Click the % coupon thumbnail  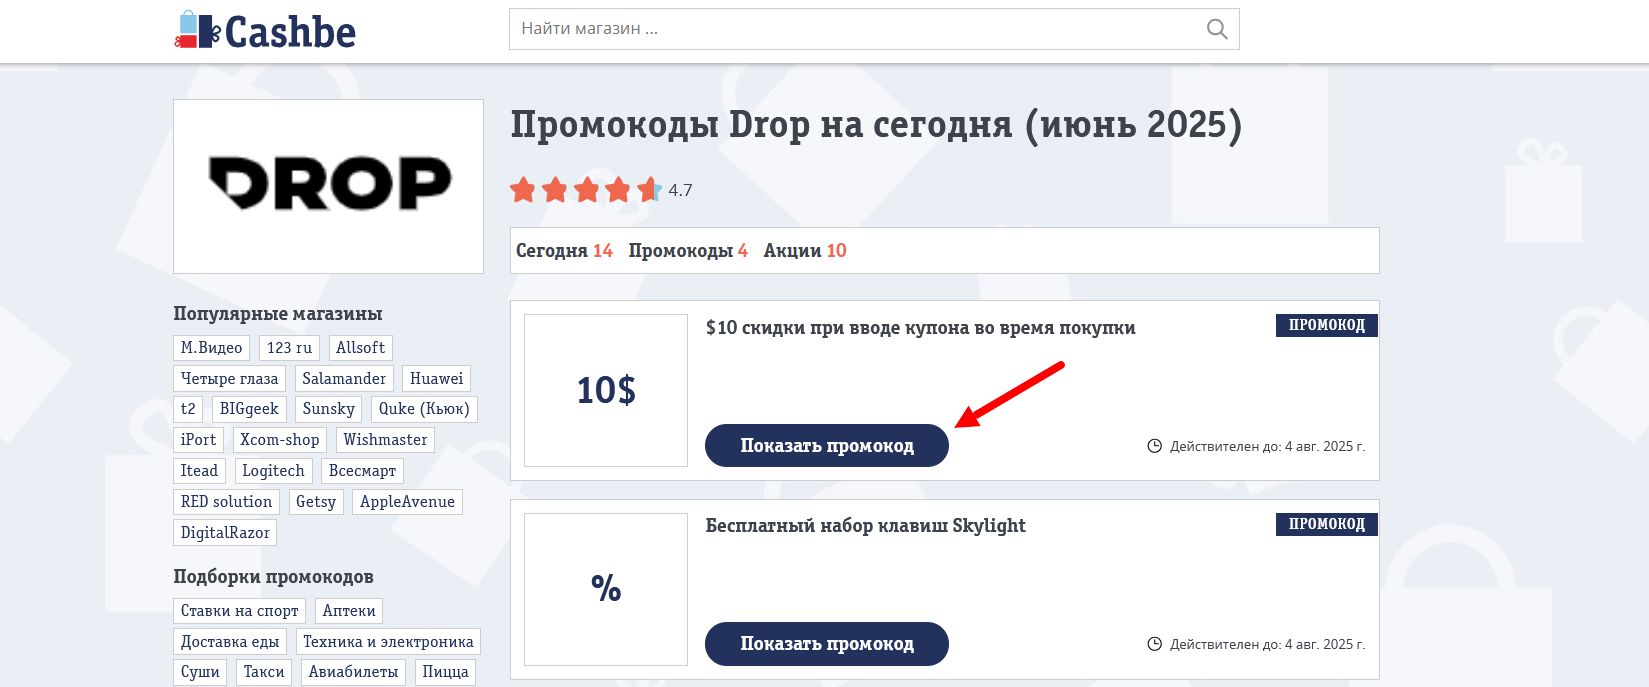pos(606,589)
